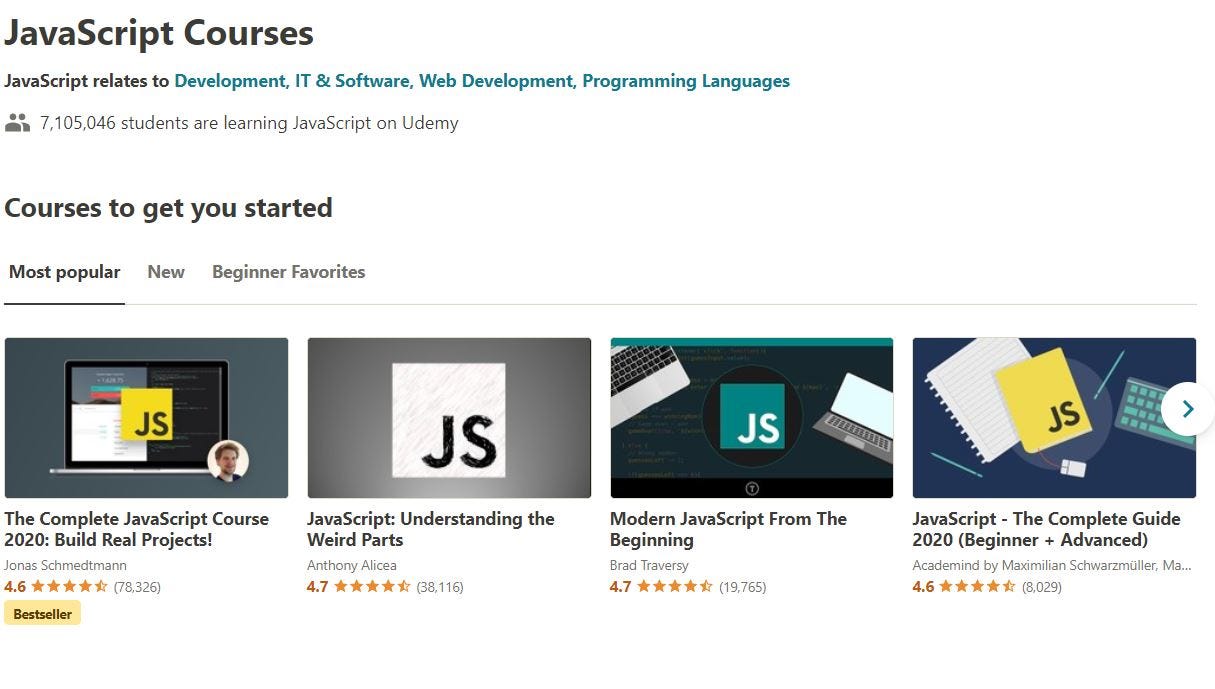The width and height of the screenshot is (1215, 689).
Task: Click the next-courses carousel arrow
Action: [1187, 409]
